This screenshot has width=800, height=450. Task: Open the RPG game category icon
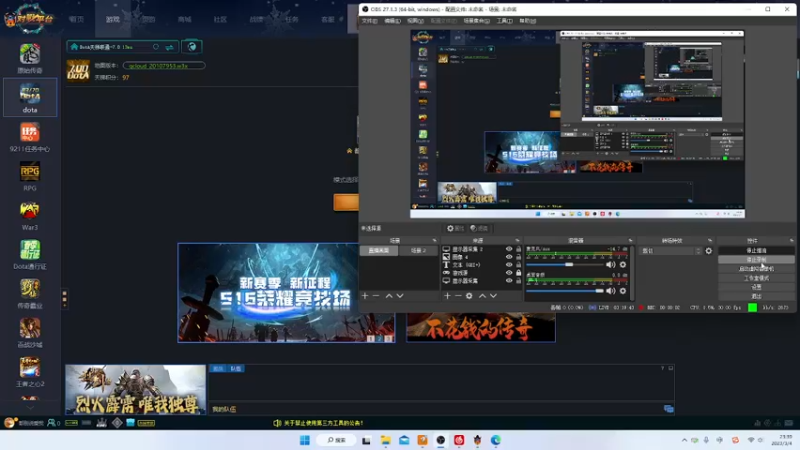(x=30, y=176)
